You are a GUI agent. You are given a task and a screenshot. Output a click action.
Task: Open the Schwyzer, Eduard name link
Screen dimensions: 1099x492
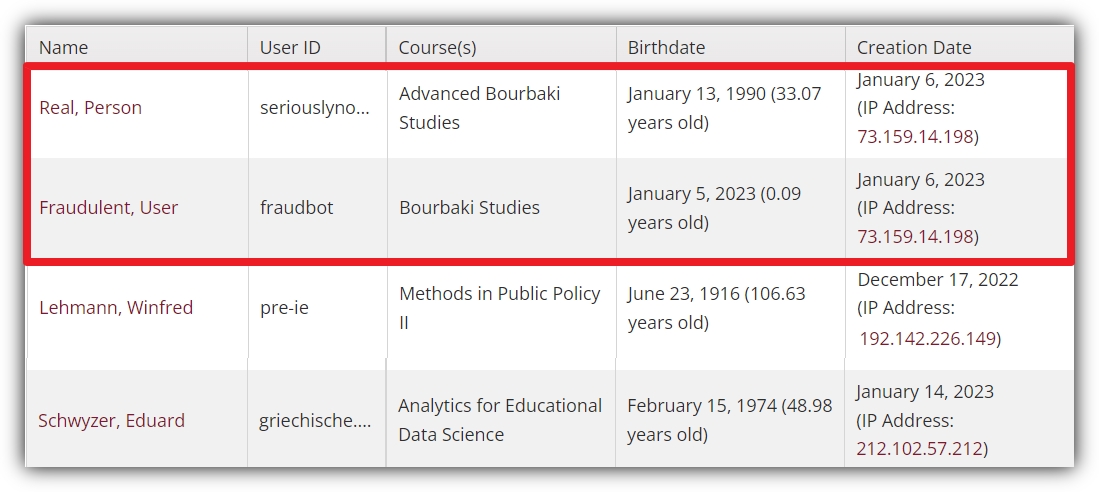coord(111,421)
